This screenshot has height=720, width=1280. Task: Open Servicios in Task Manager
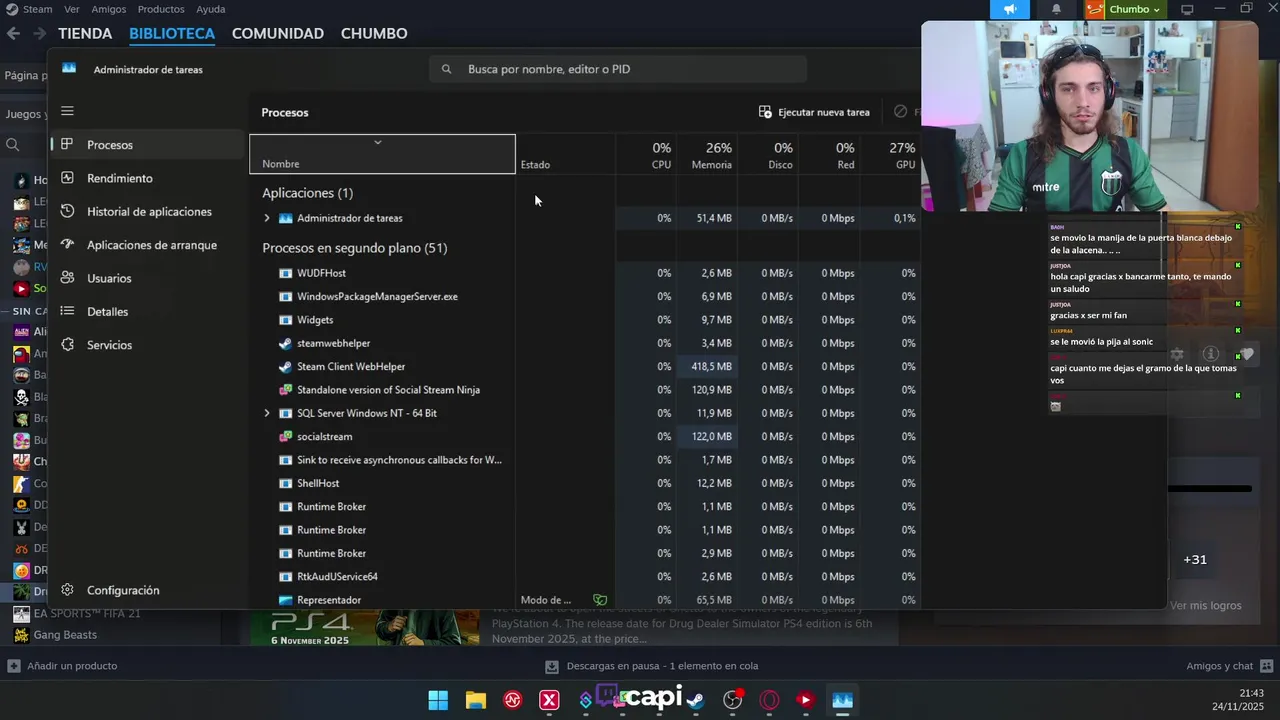[x=149, y=345]
